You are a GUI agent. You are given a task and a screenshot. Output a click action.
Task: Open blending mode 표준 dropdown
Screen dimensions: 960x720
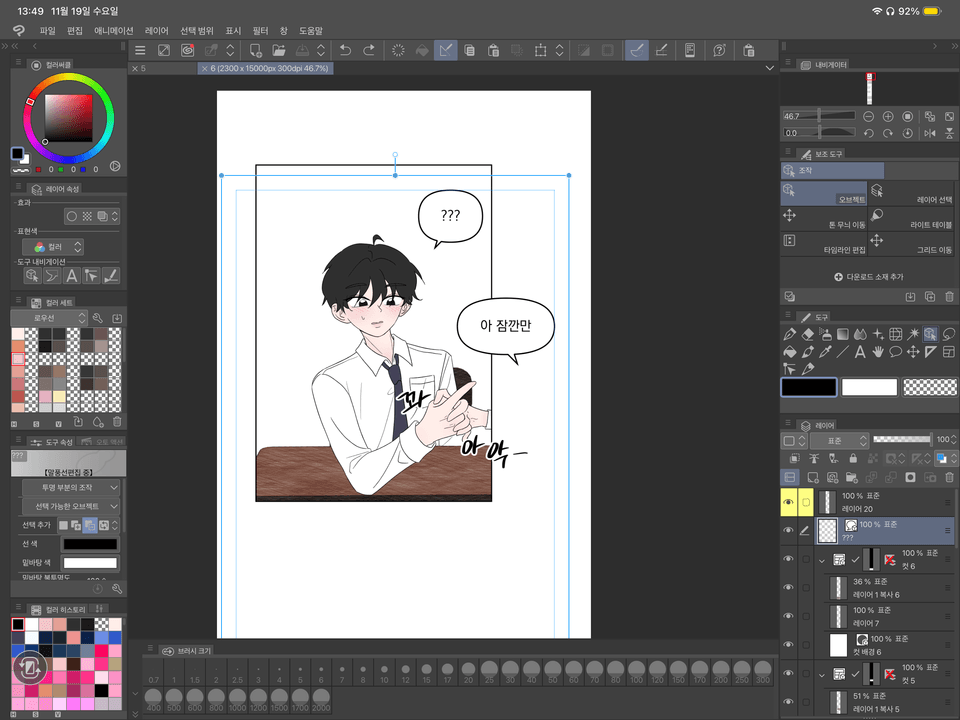point(839,440)
